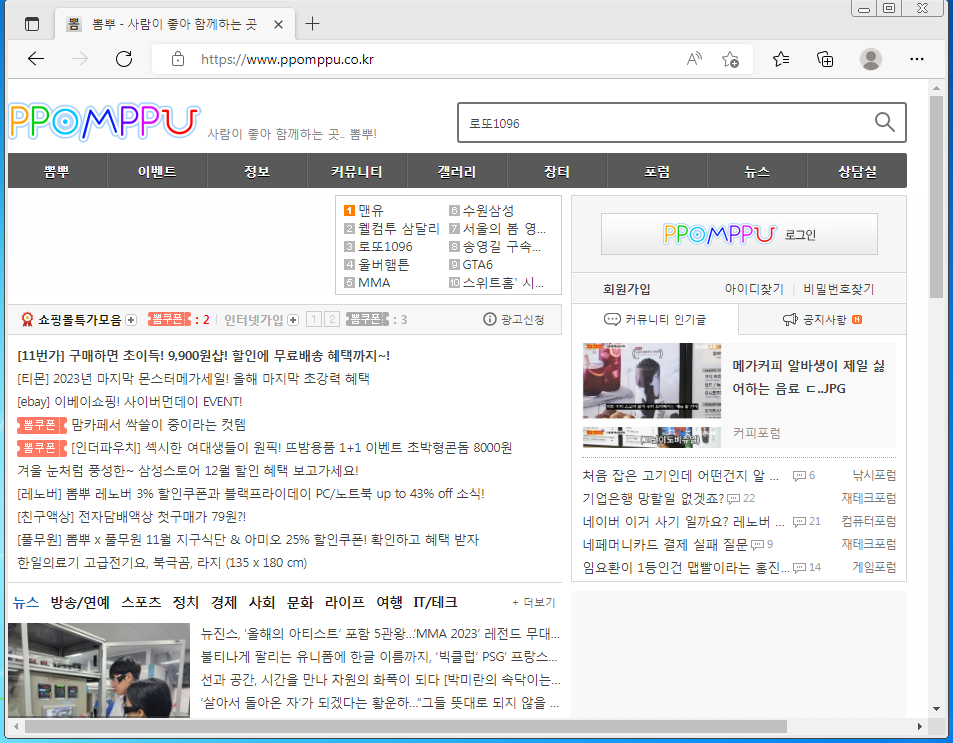Screen dimensions: 953x743
Task: Expand 쇼핑몰특가모음 plus button
Action: pos(131,320)
